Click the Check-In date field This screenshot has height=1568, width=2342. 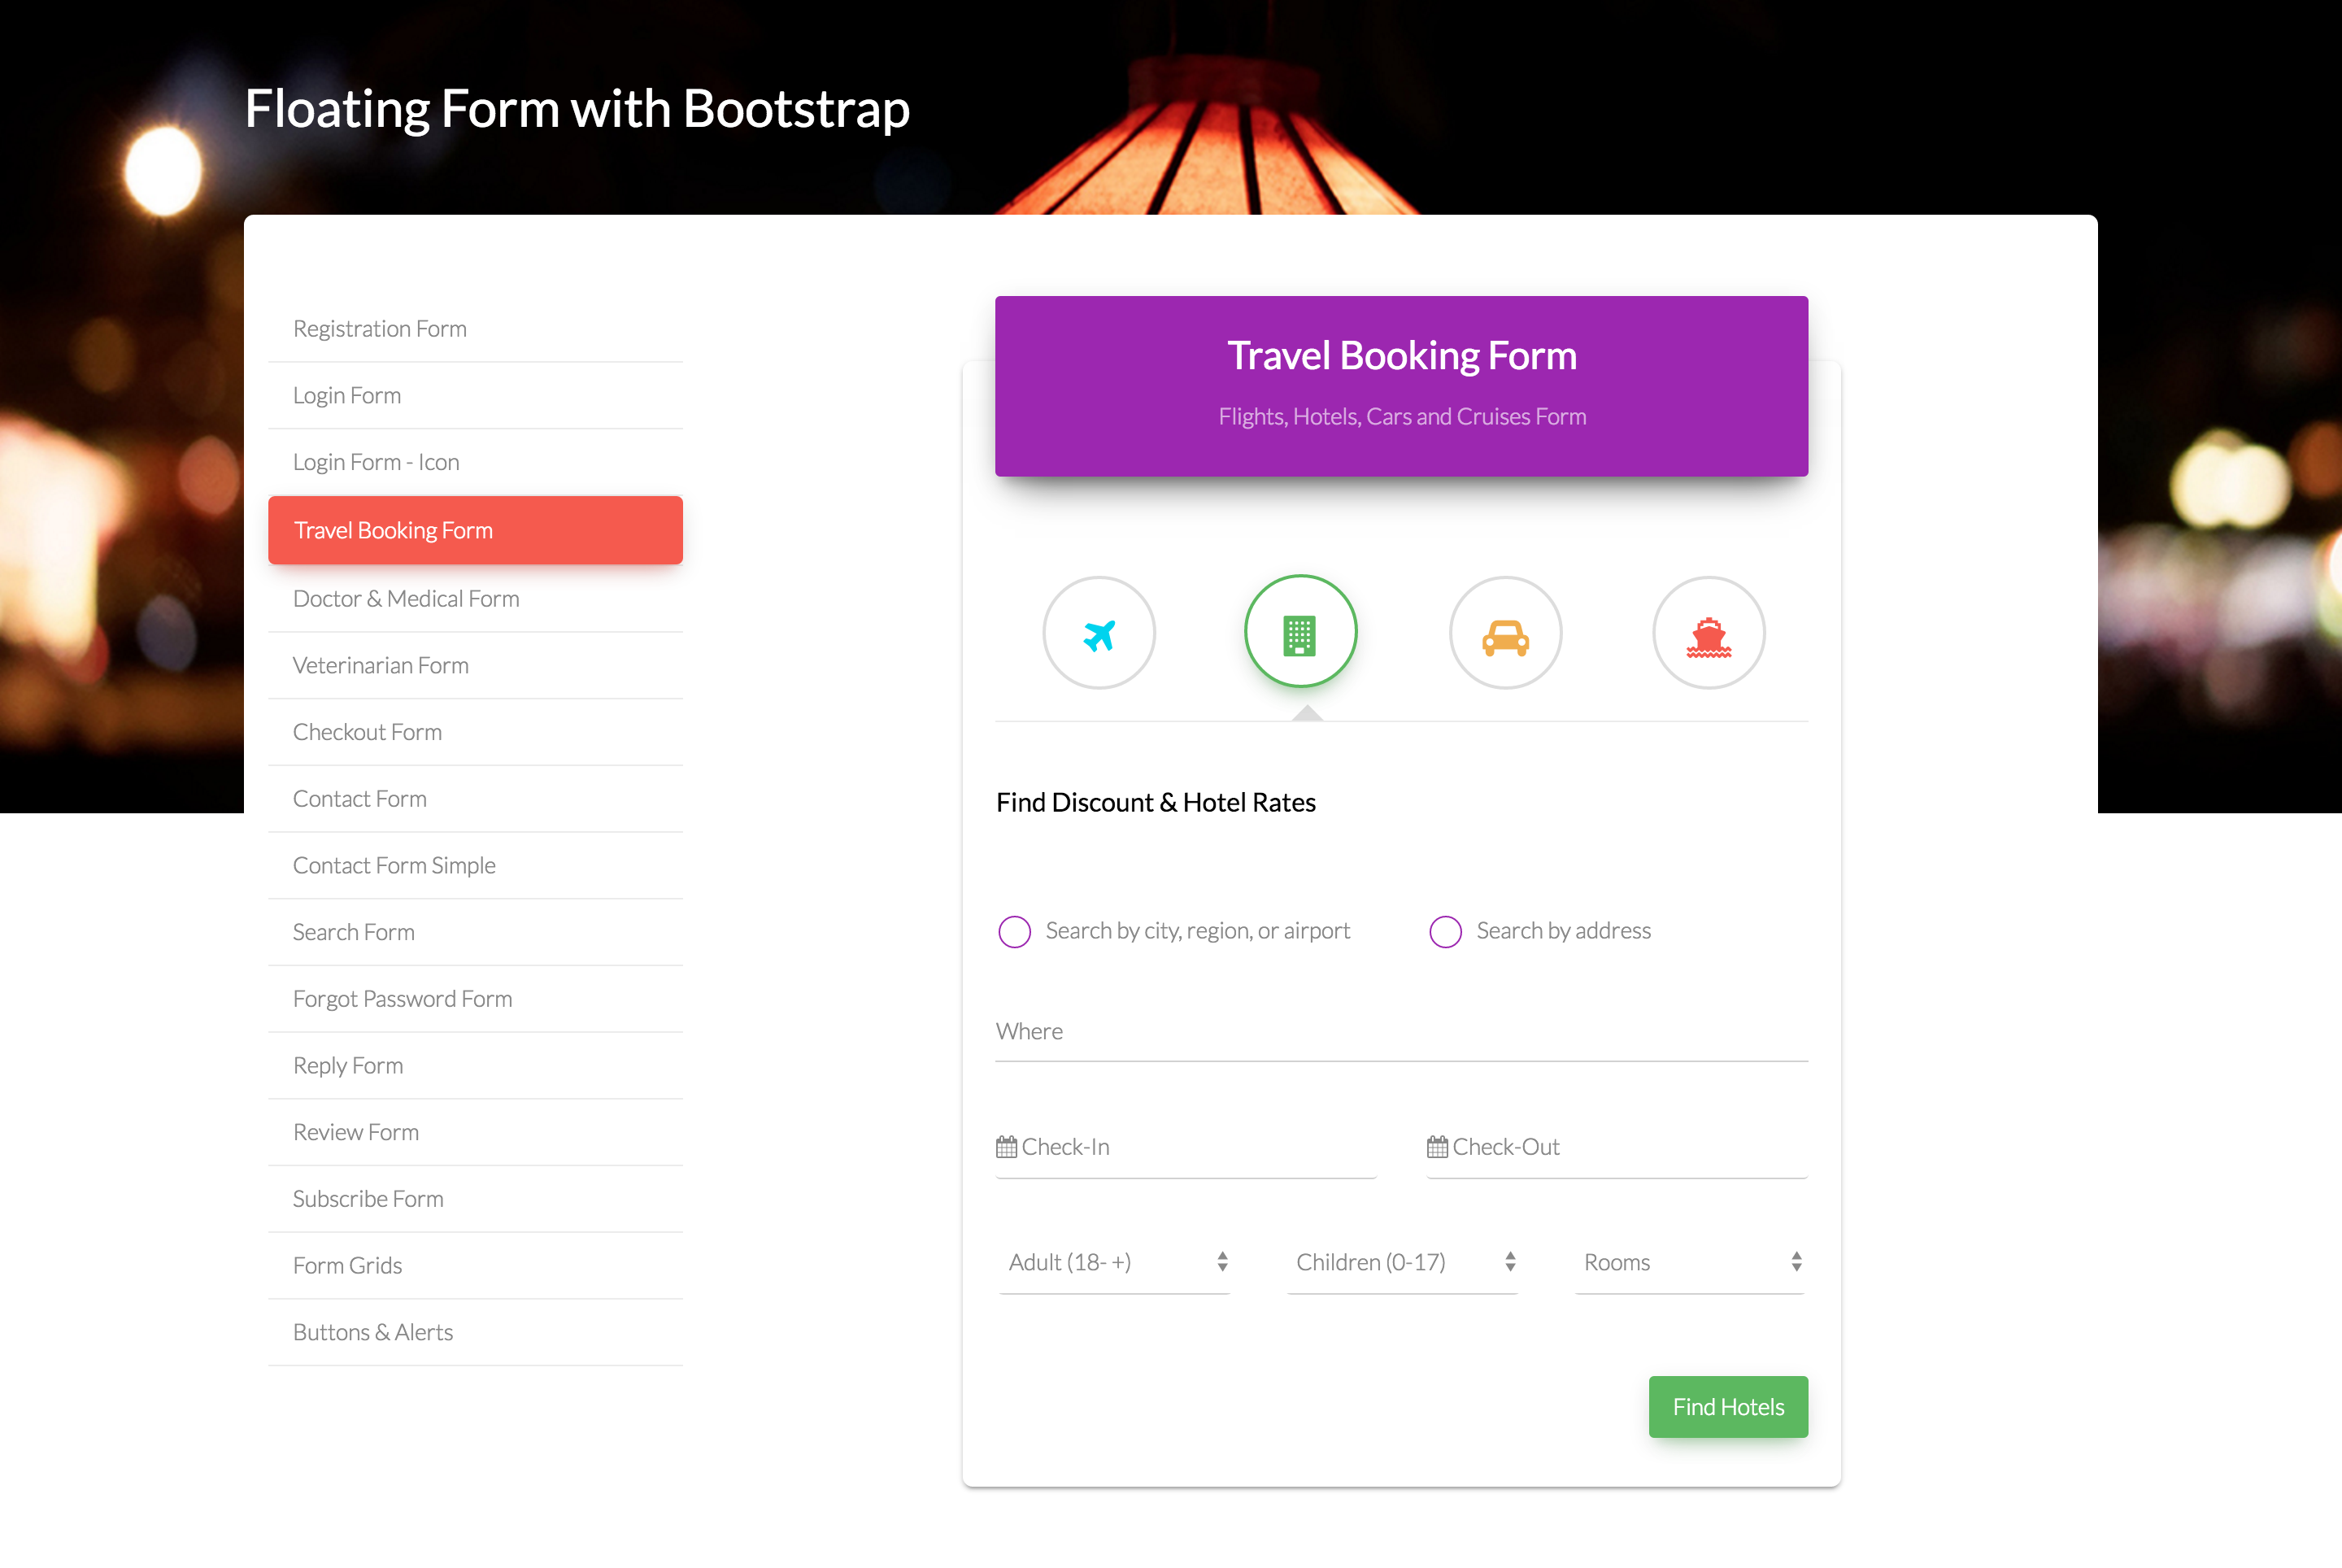coord(1186,1148)
